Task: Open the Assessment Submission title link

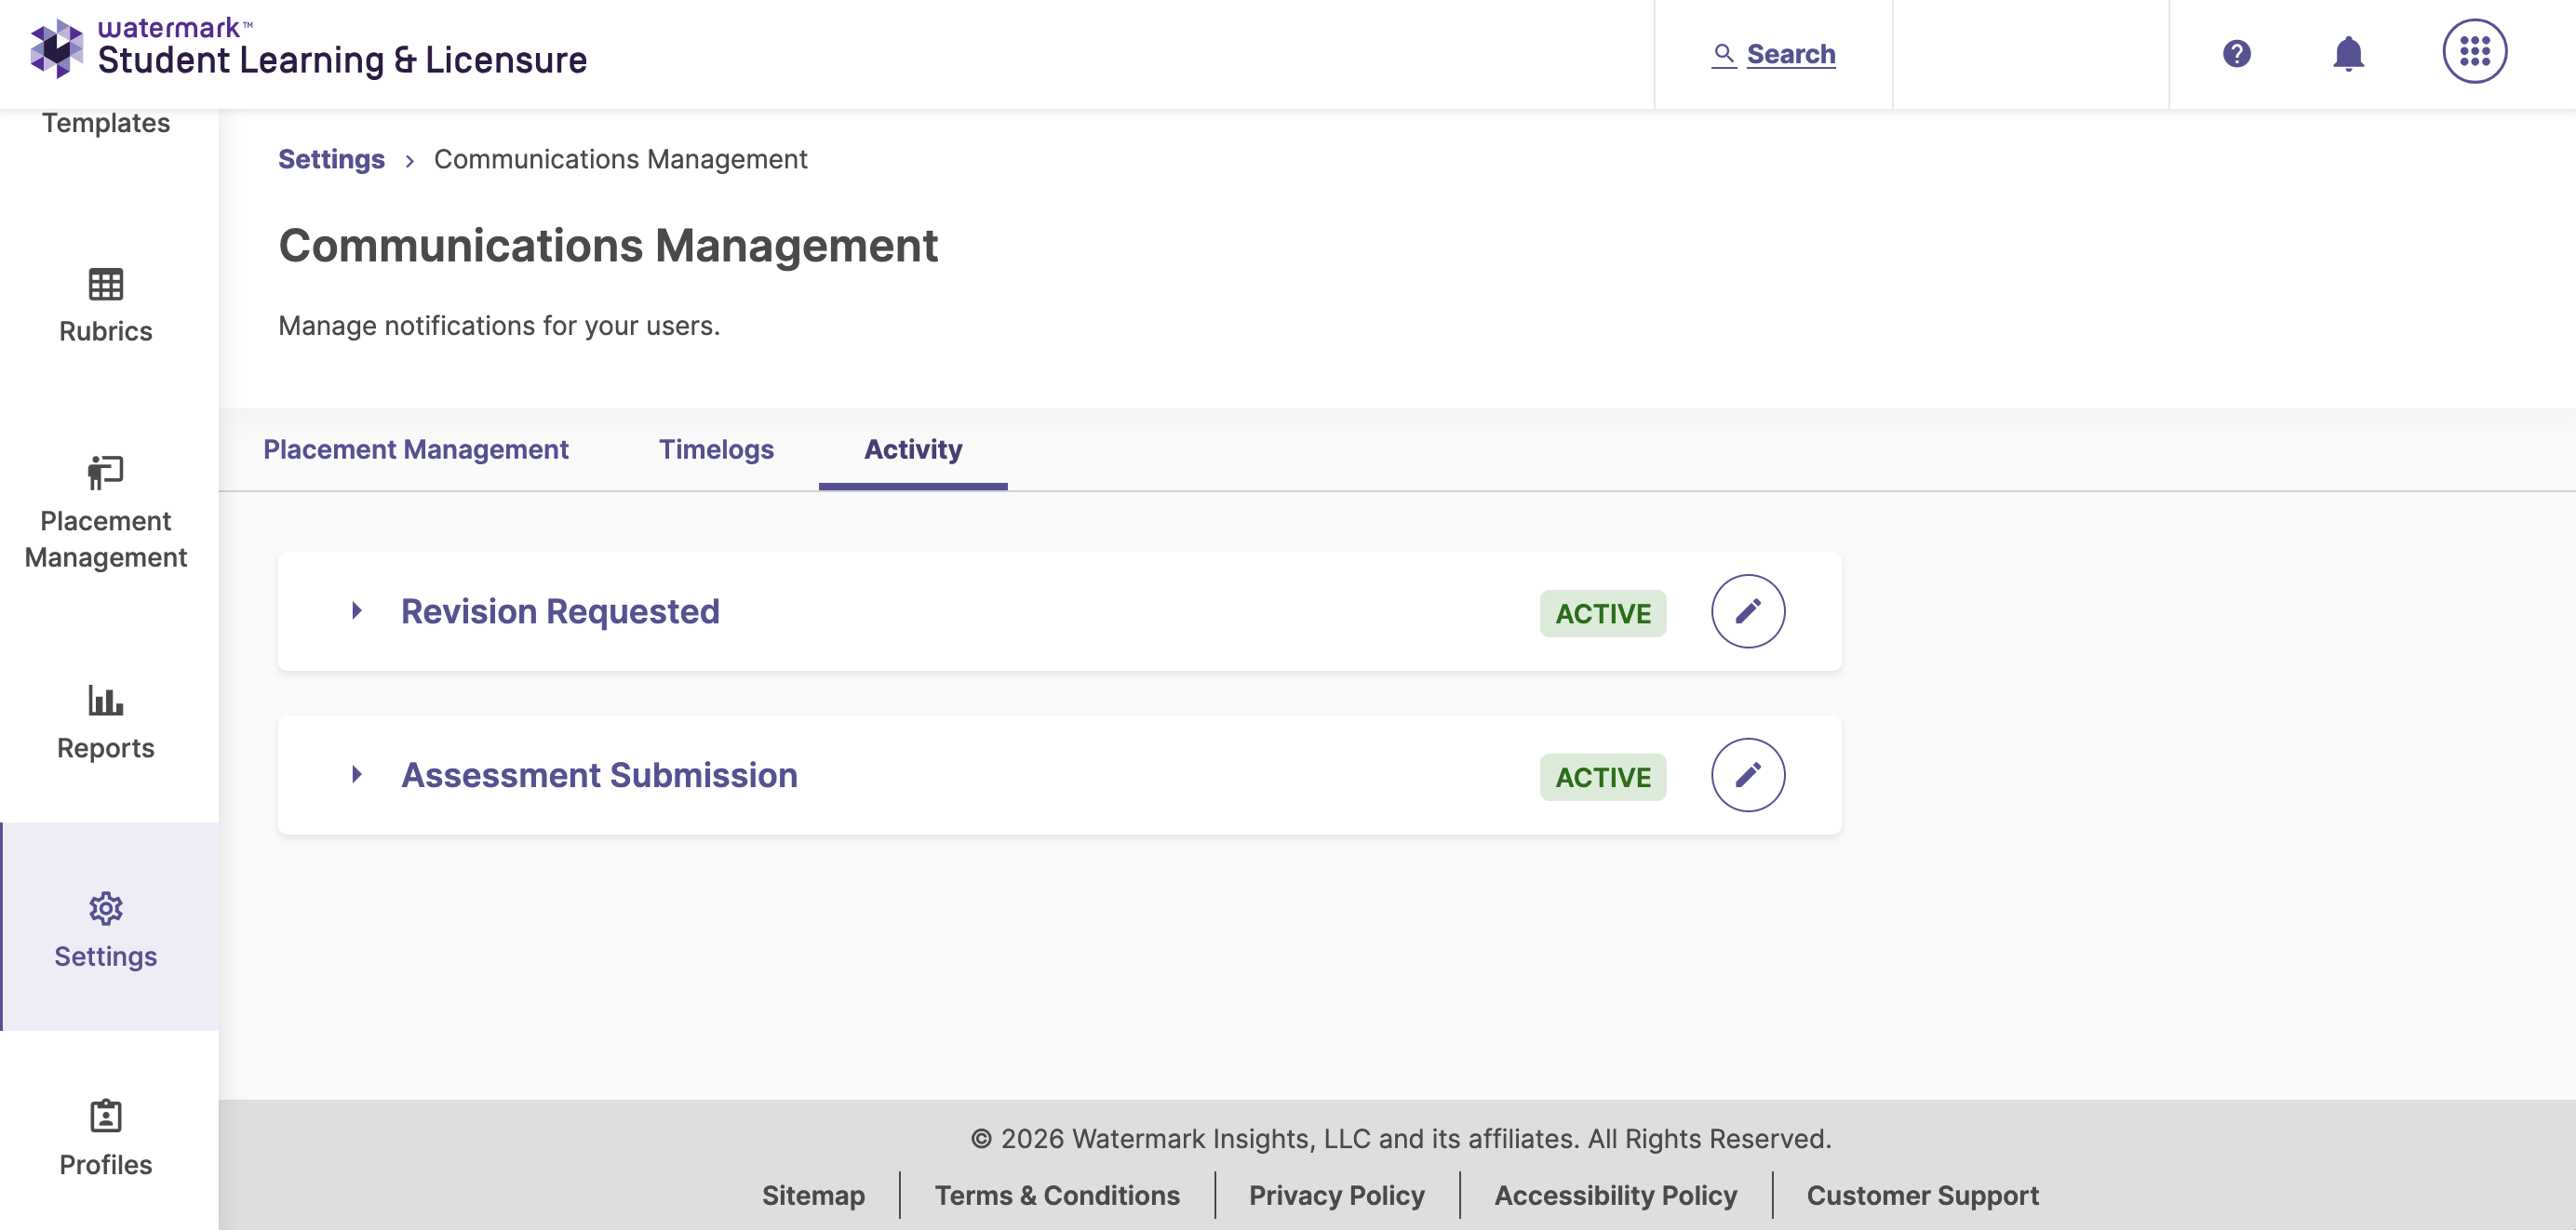Action: point(599,775)
